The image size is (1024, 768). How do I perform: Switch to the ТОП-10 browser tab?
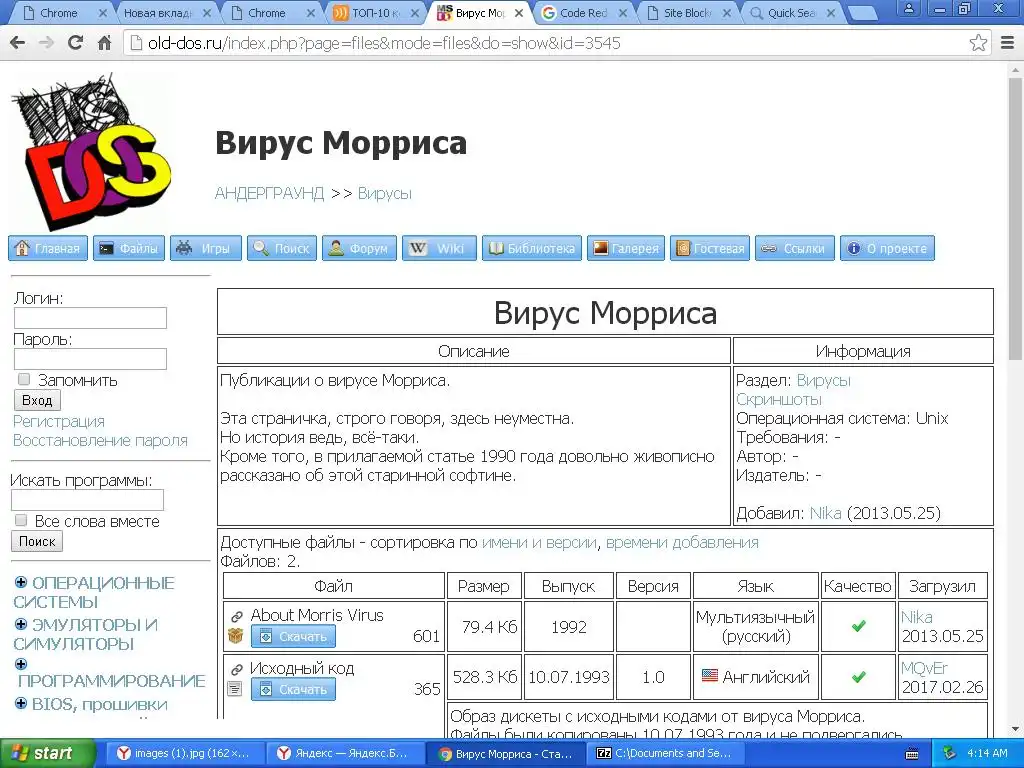click(375, 13)
